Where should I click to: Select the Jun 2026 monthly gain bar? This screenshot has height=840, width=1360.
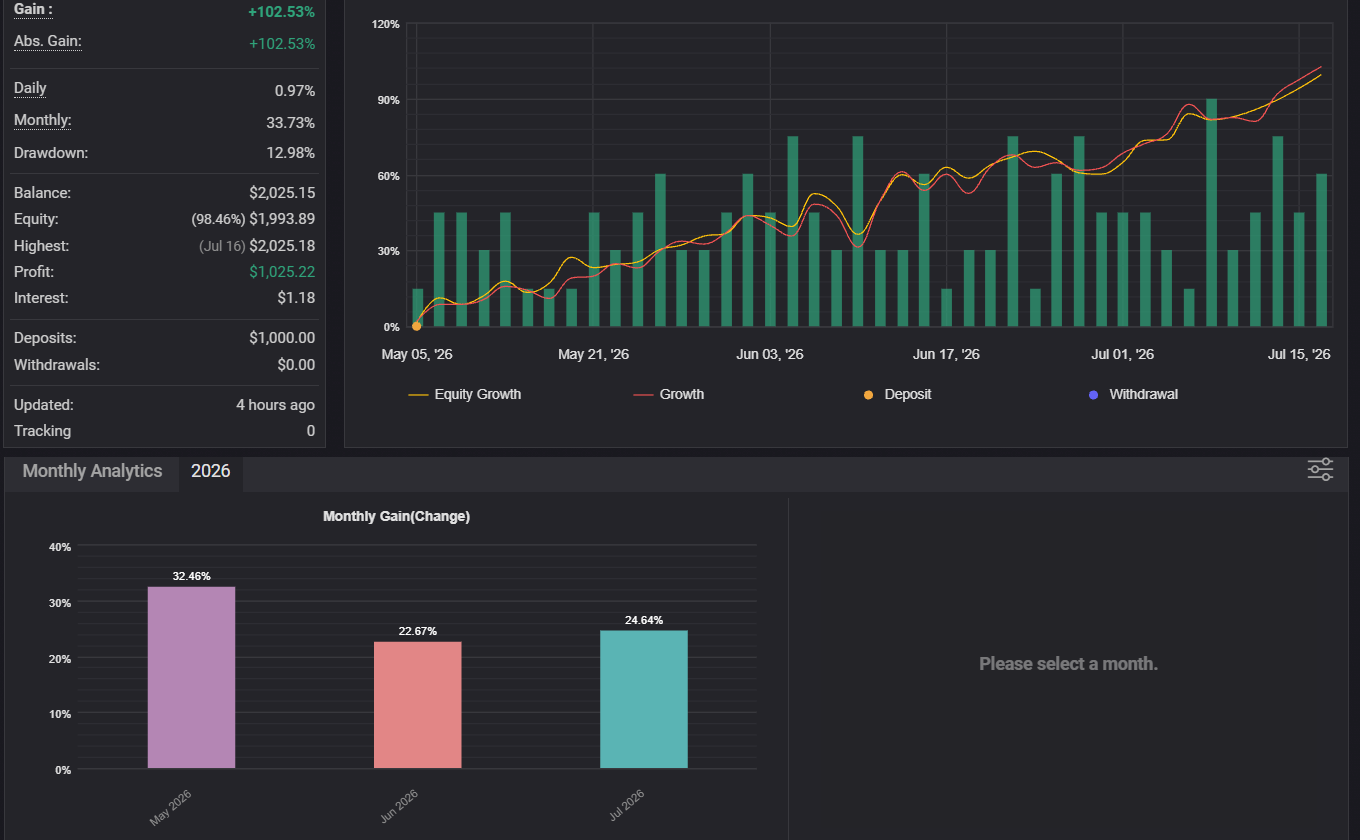[x=418, y=705]
